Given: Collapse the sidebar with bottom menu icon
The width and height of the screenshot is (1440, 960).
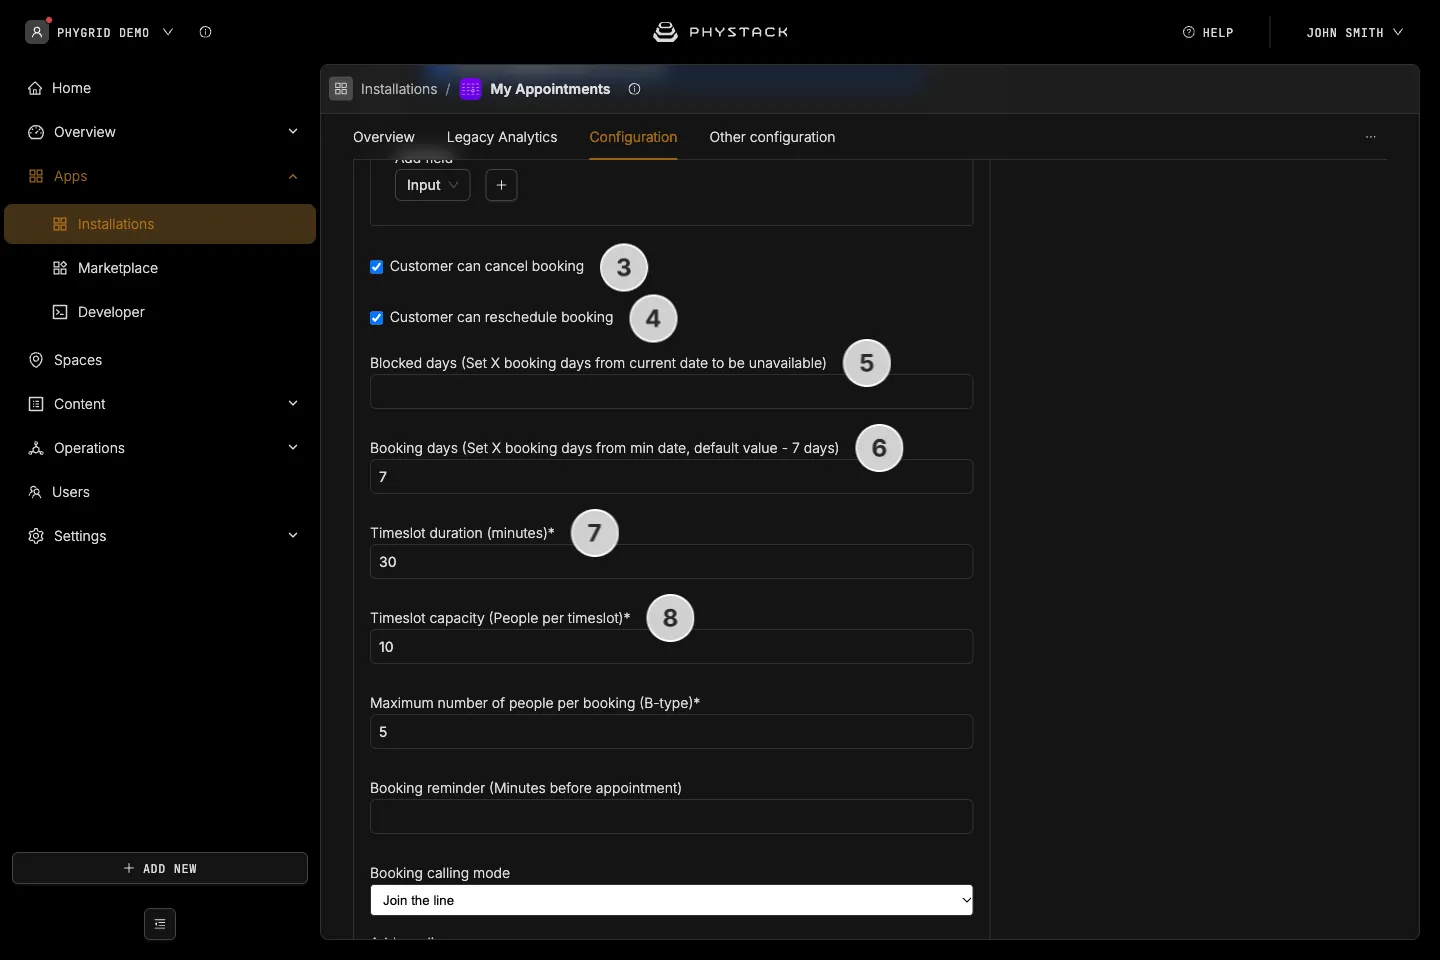Looking at the screenshot, I should coord(160,924).
